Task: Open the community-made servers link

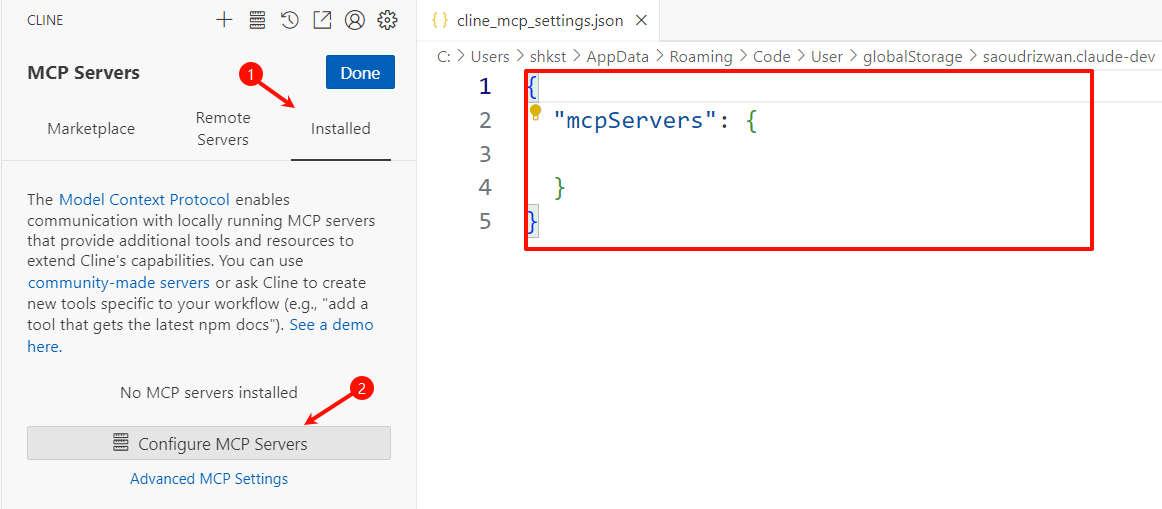Action: (119, 283)
